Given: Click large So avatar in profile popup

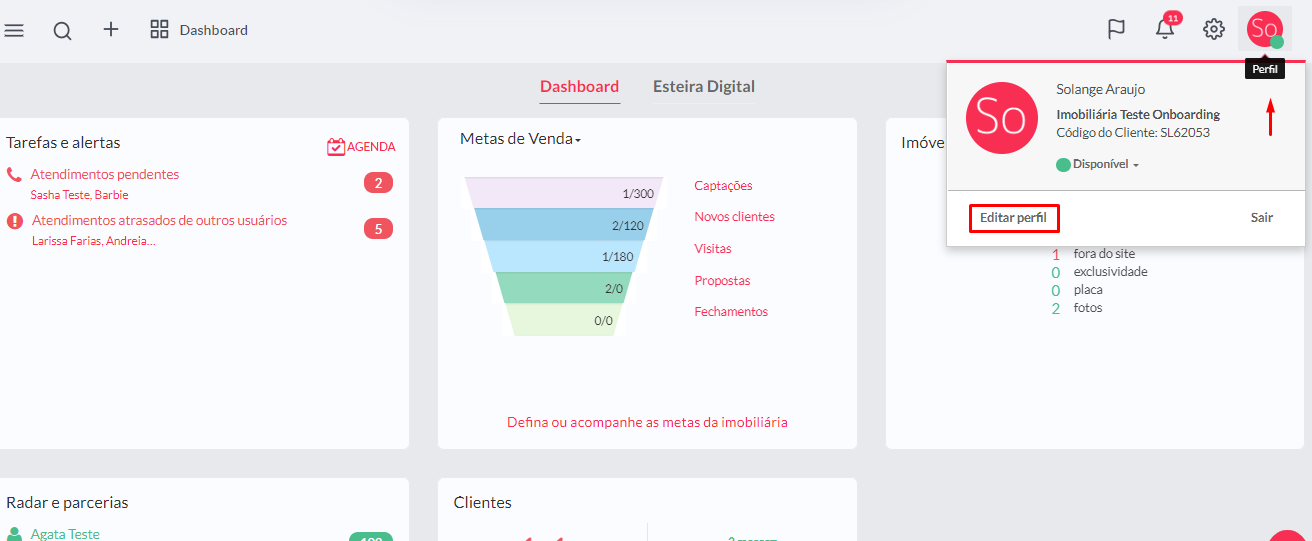Looking at the screenshot, I should pyautogui.click(x=1001, y=118).
